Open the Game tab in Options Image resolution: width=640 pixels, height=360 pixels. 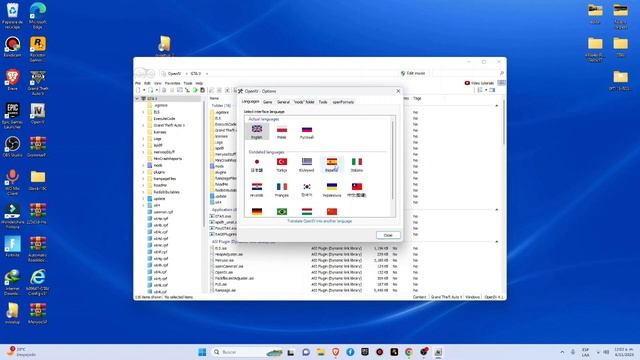[x=267, y=102]
